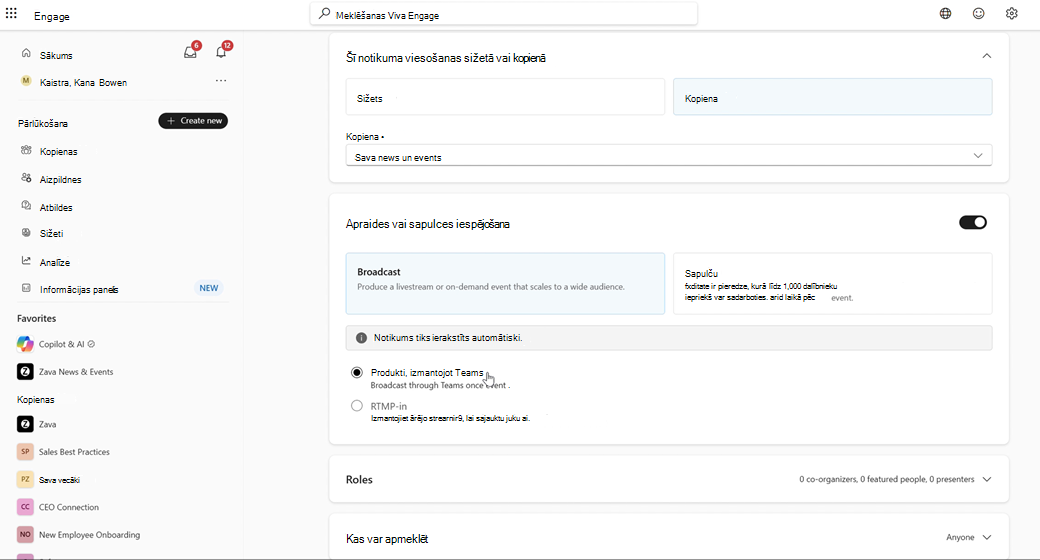Open the CEO Connection community link

point(69,508)
